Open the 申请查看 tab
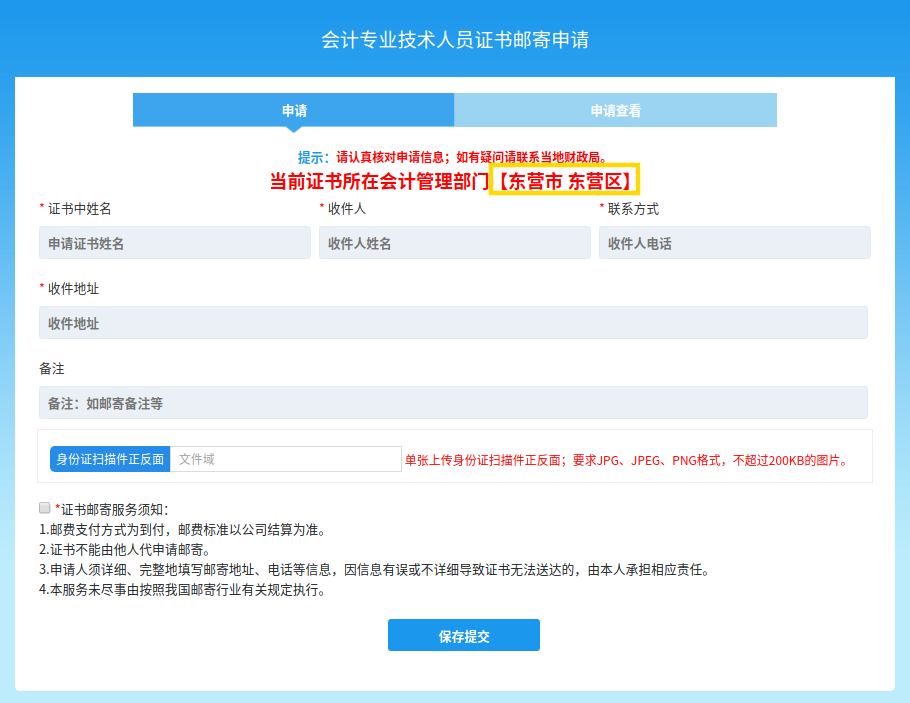This screenshot has width=910, height=703. pyautogui.click(x=615, y=111)
